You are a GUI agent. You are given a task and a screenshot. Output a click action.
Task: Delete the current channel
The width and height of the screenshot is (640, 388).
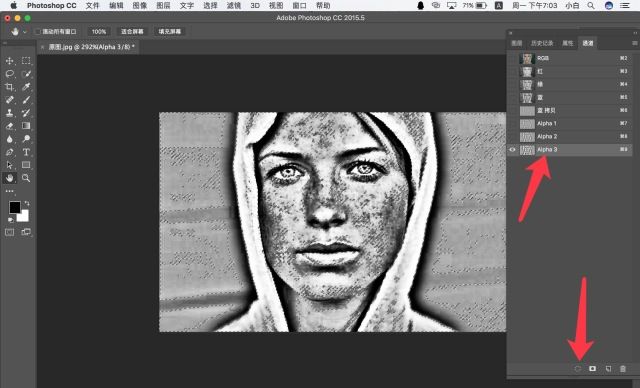[x=623, y=369]
